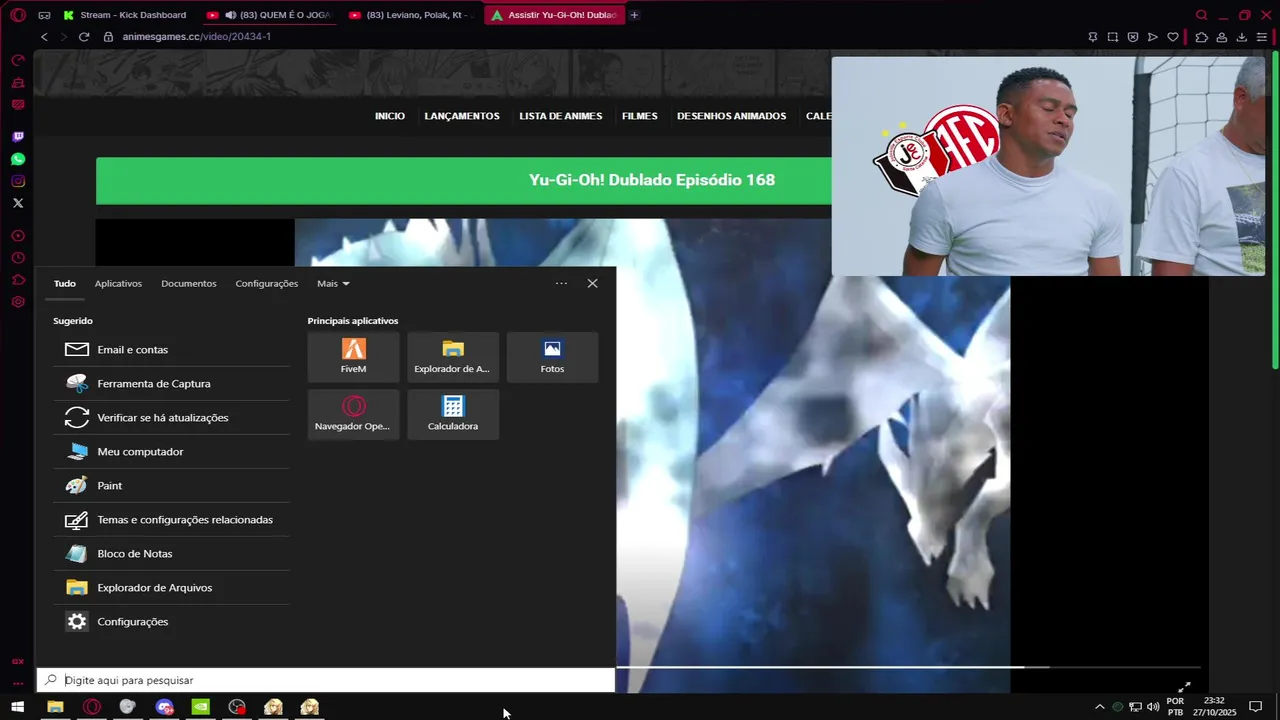The width and height of the screenshot is (1280, 720).
Task: Open a new browser tab
Action: tap(634, 15)
